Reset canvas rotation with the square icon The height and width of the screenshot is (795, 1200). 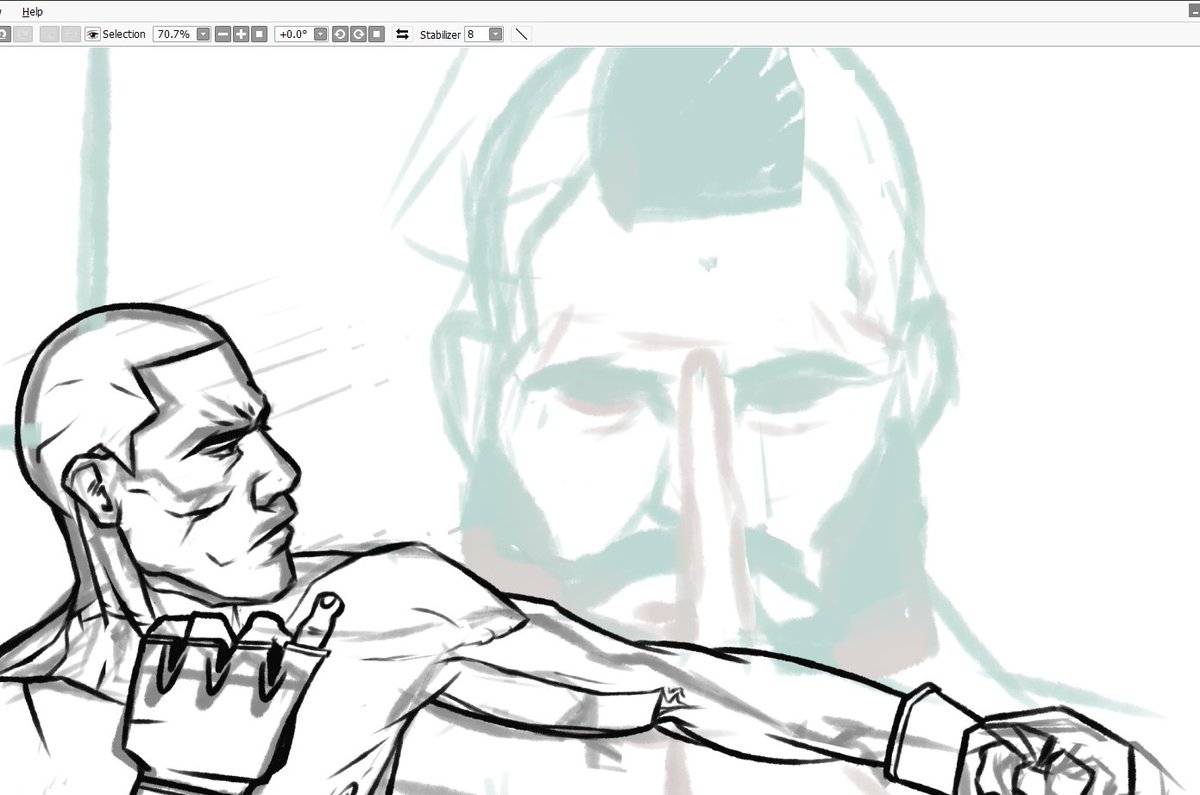point(374,33)
